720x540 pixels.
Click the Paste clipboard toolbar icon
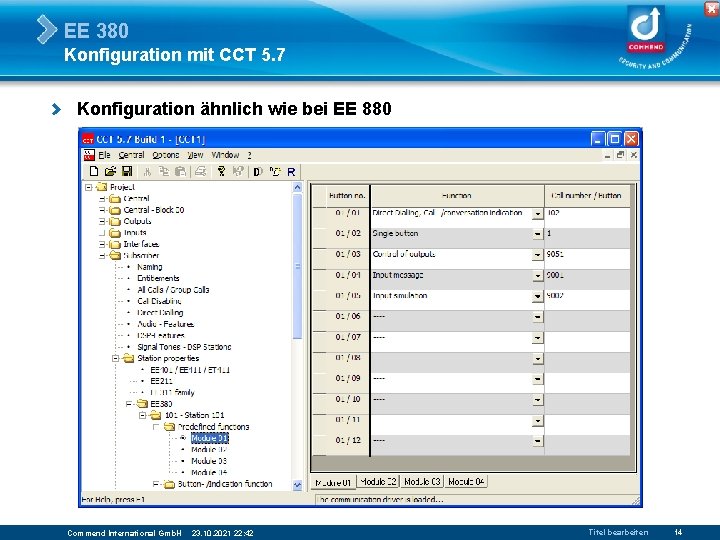coord(181,171)
